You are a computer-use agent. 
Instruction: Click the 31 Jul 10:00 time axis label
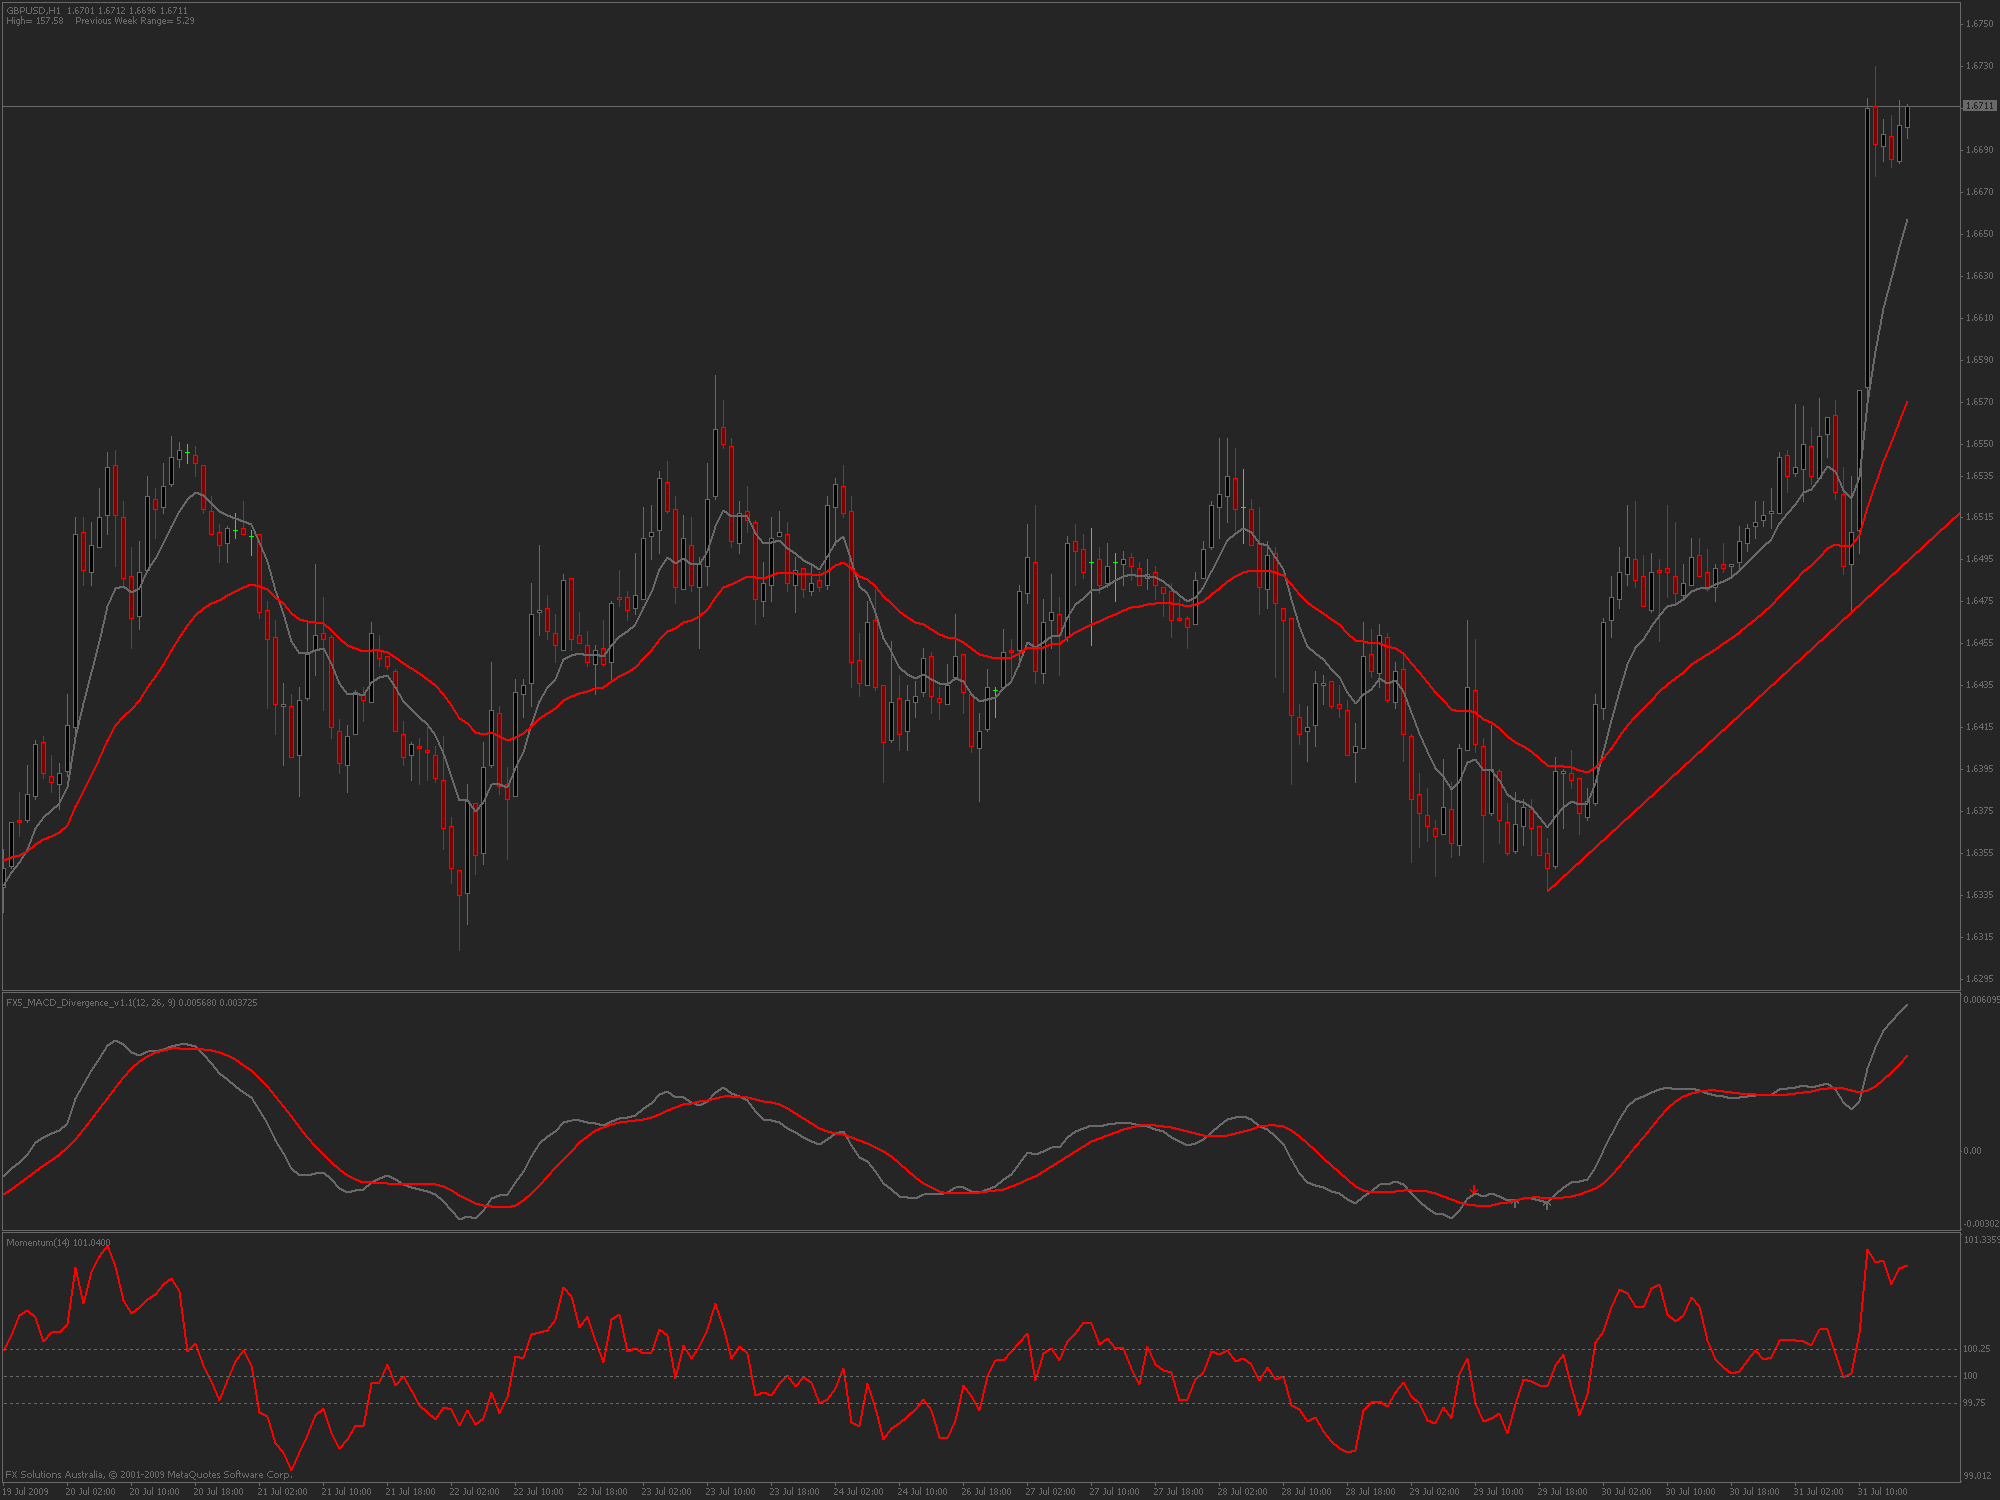[x=1882, y=1491]
